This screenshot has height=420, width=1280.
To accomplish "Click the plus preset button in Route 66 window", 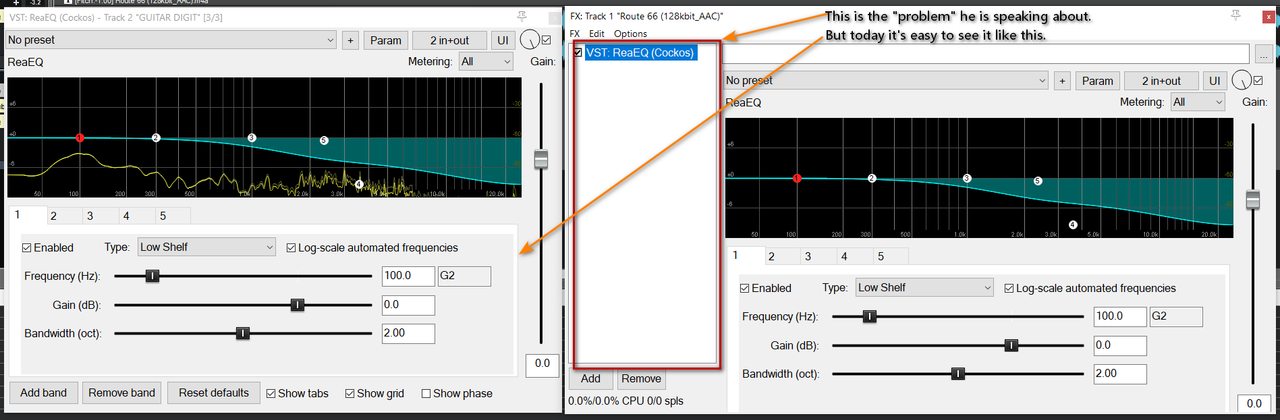I will (x=1062, y=81).
